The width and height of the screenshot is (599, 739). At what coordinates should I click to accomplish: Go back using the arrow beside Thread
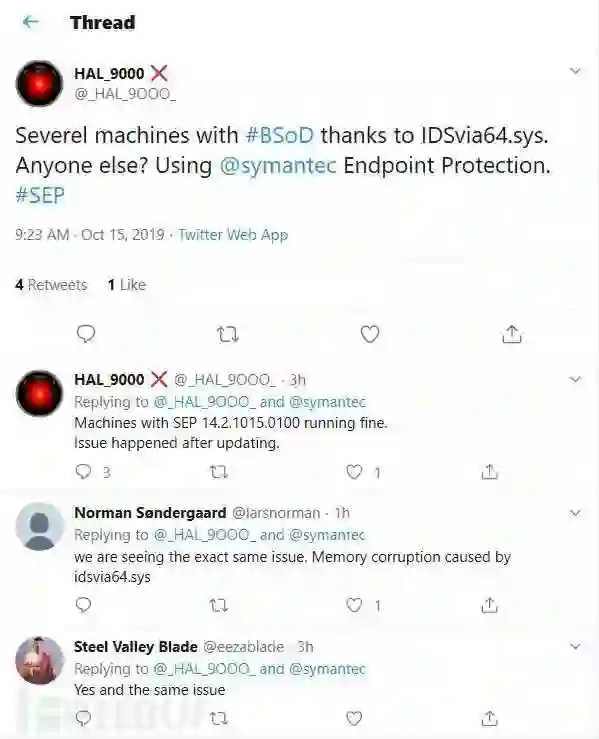tap(31, 22)
